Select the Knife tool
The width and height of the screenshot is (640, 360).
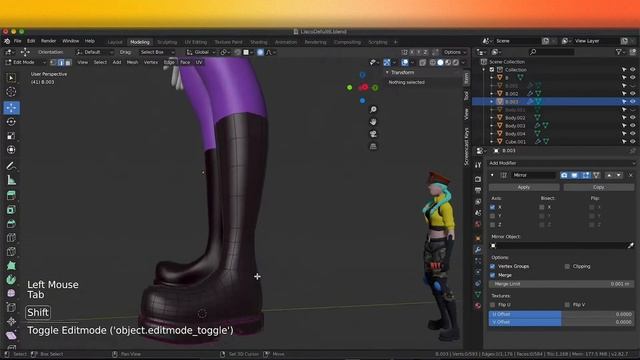point(11,252)
